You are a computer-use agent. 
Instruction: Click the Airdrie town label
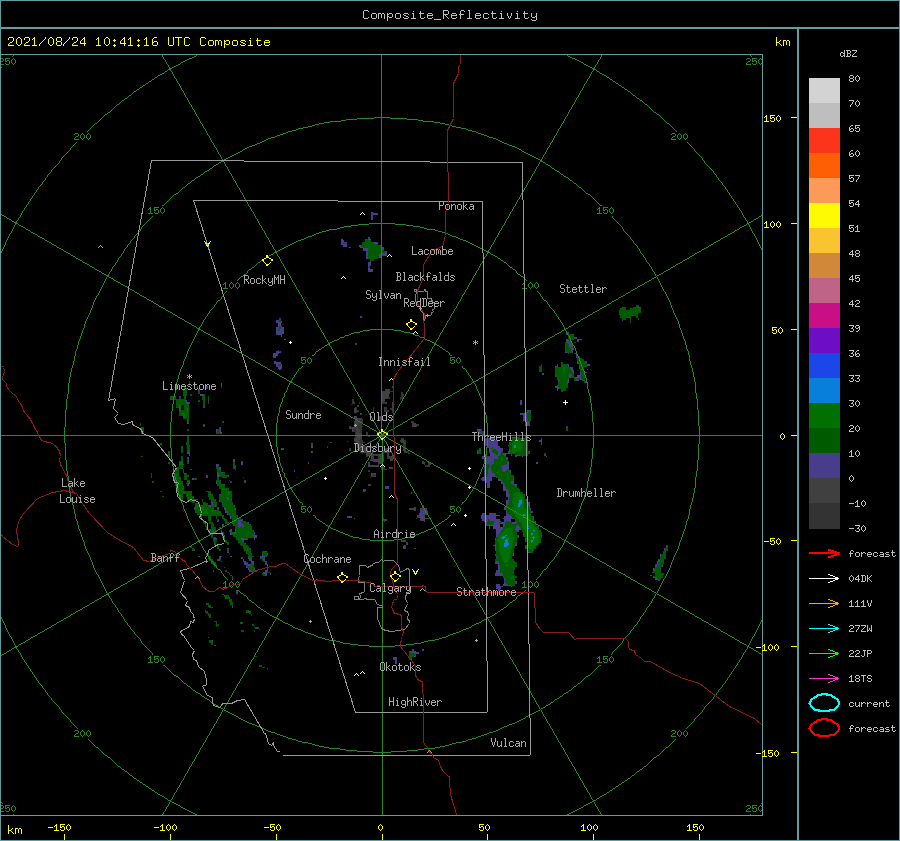(394, 534)
